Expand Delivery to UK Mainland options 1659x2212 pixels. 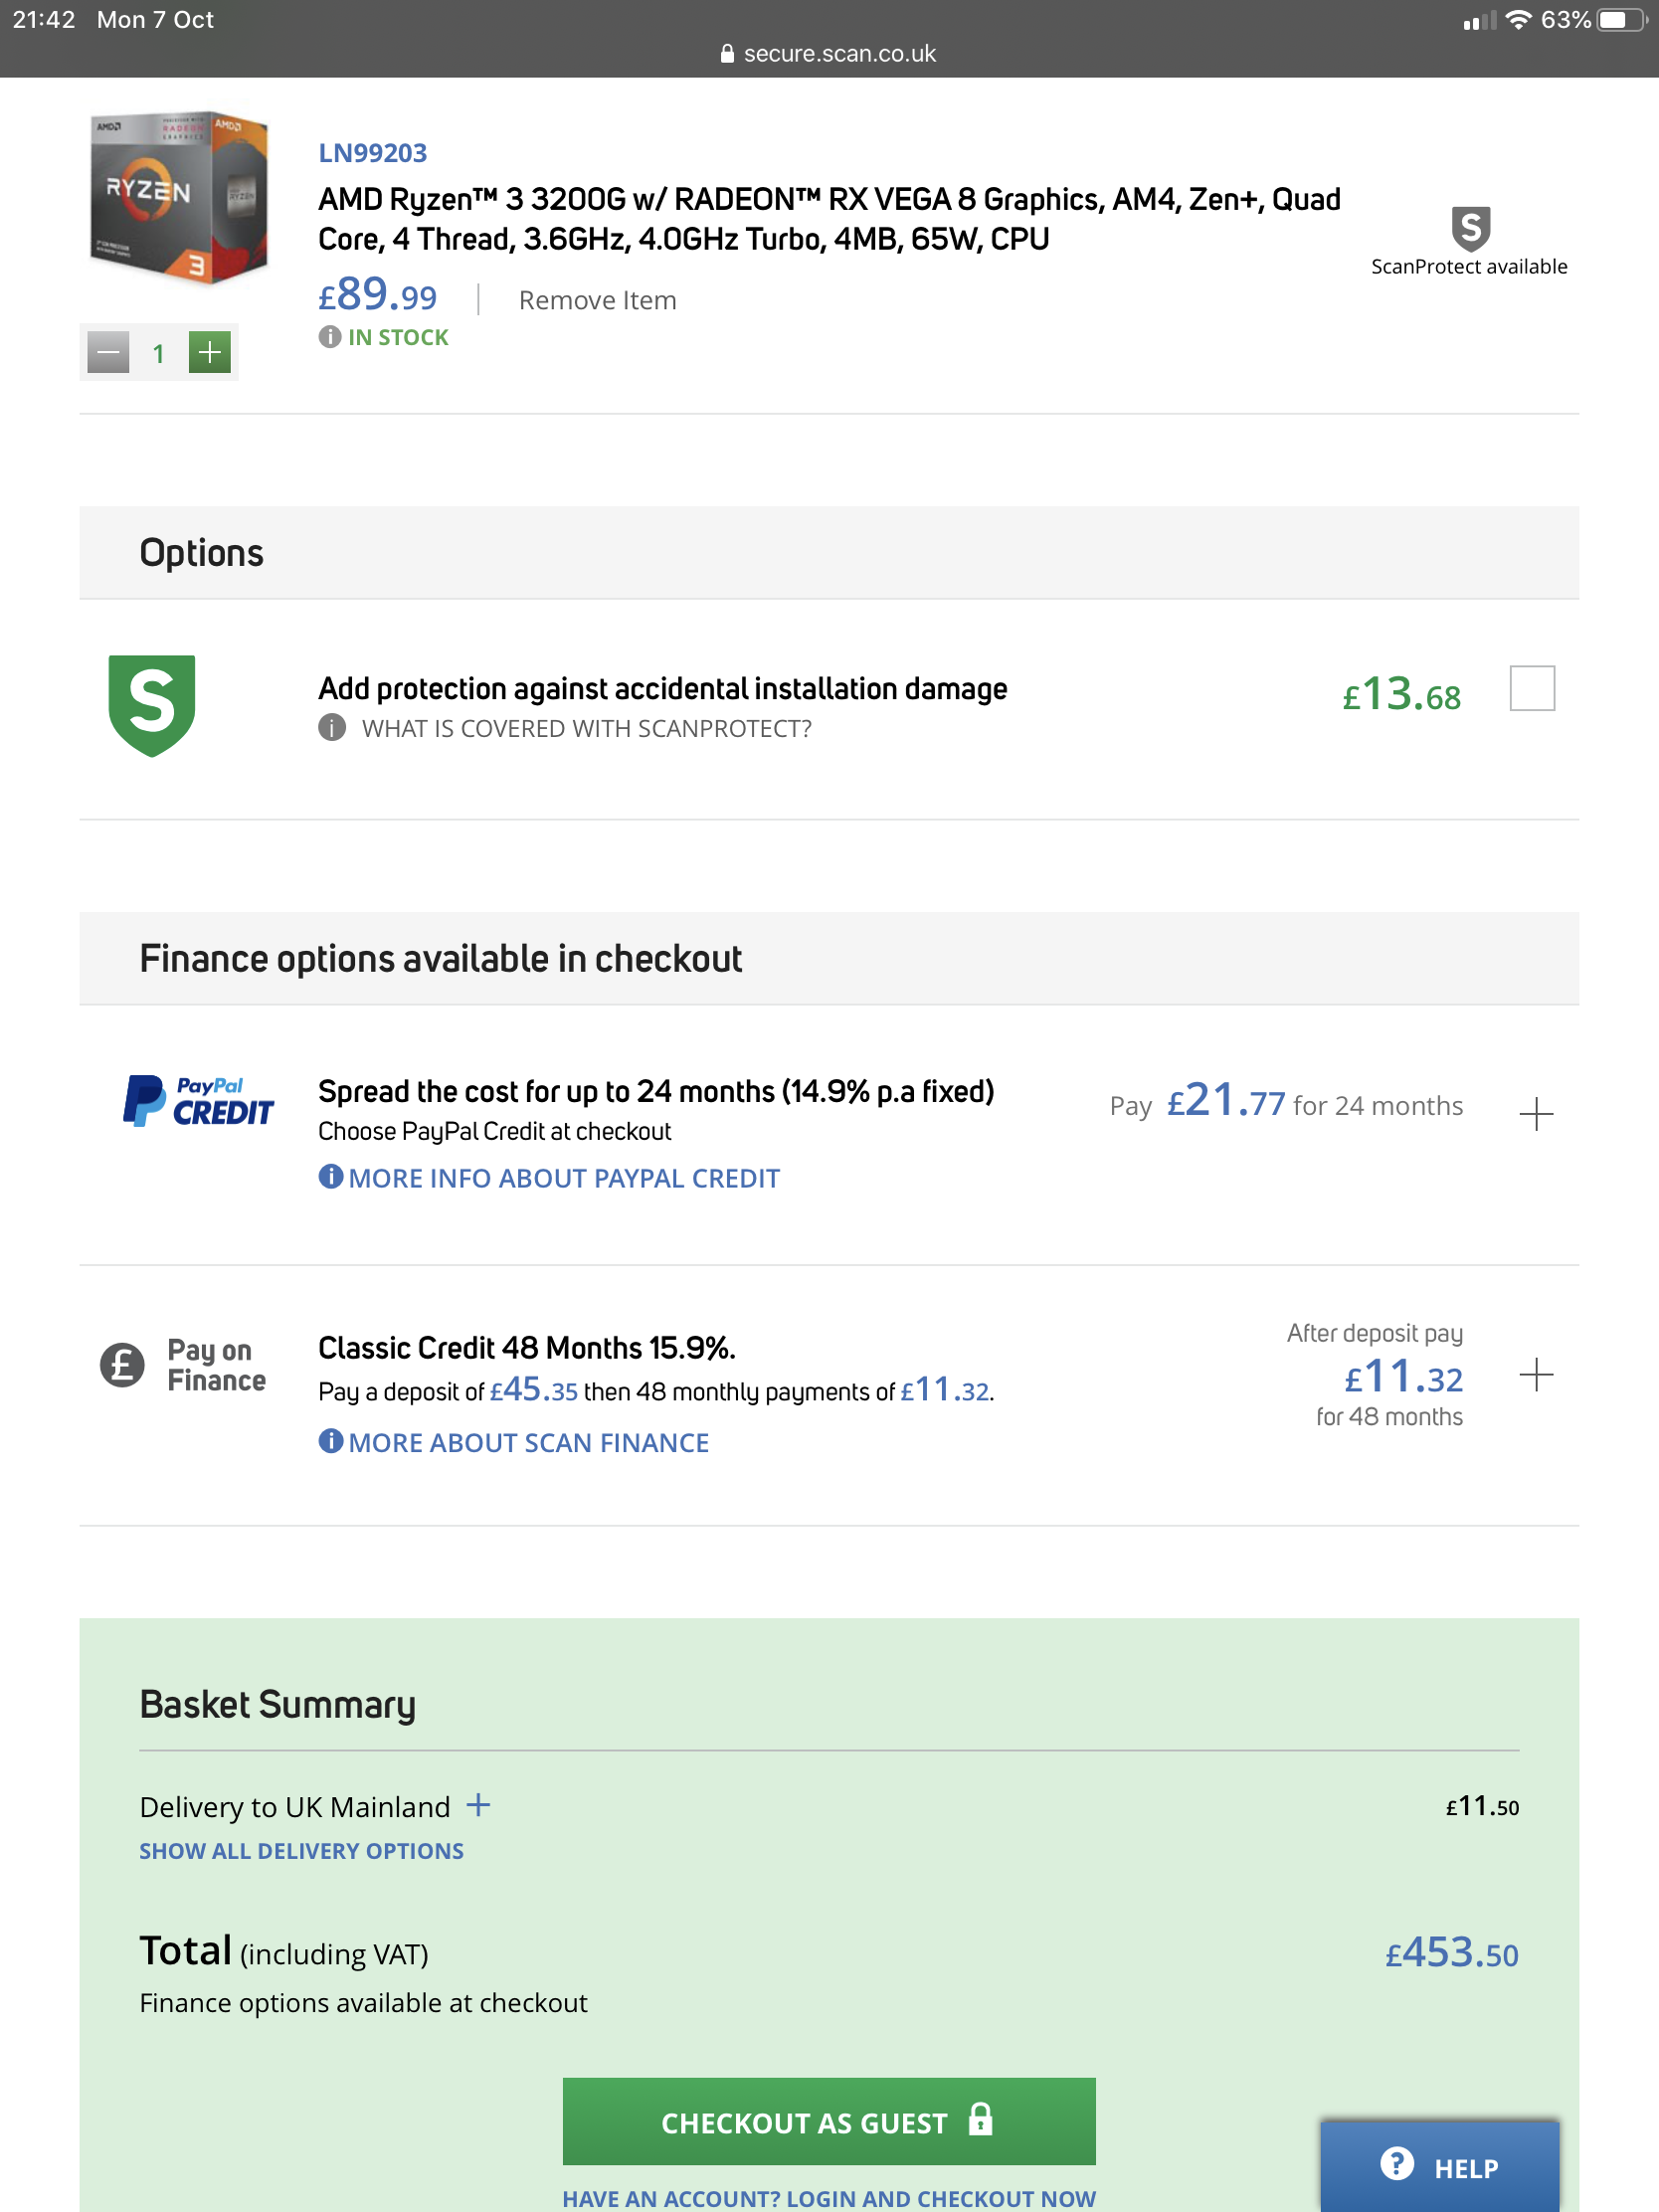[479, 1805]
